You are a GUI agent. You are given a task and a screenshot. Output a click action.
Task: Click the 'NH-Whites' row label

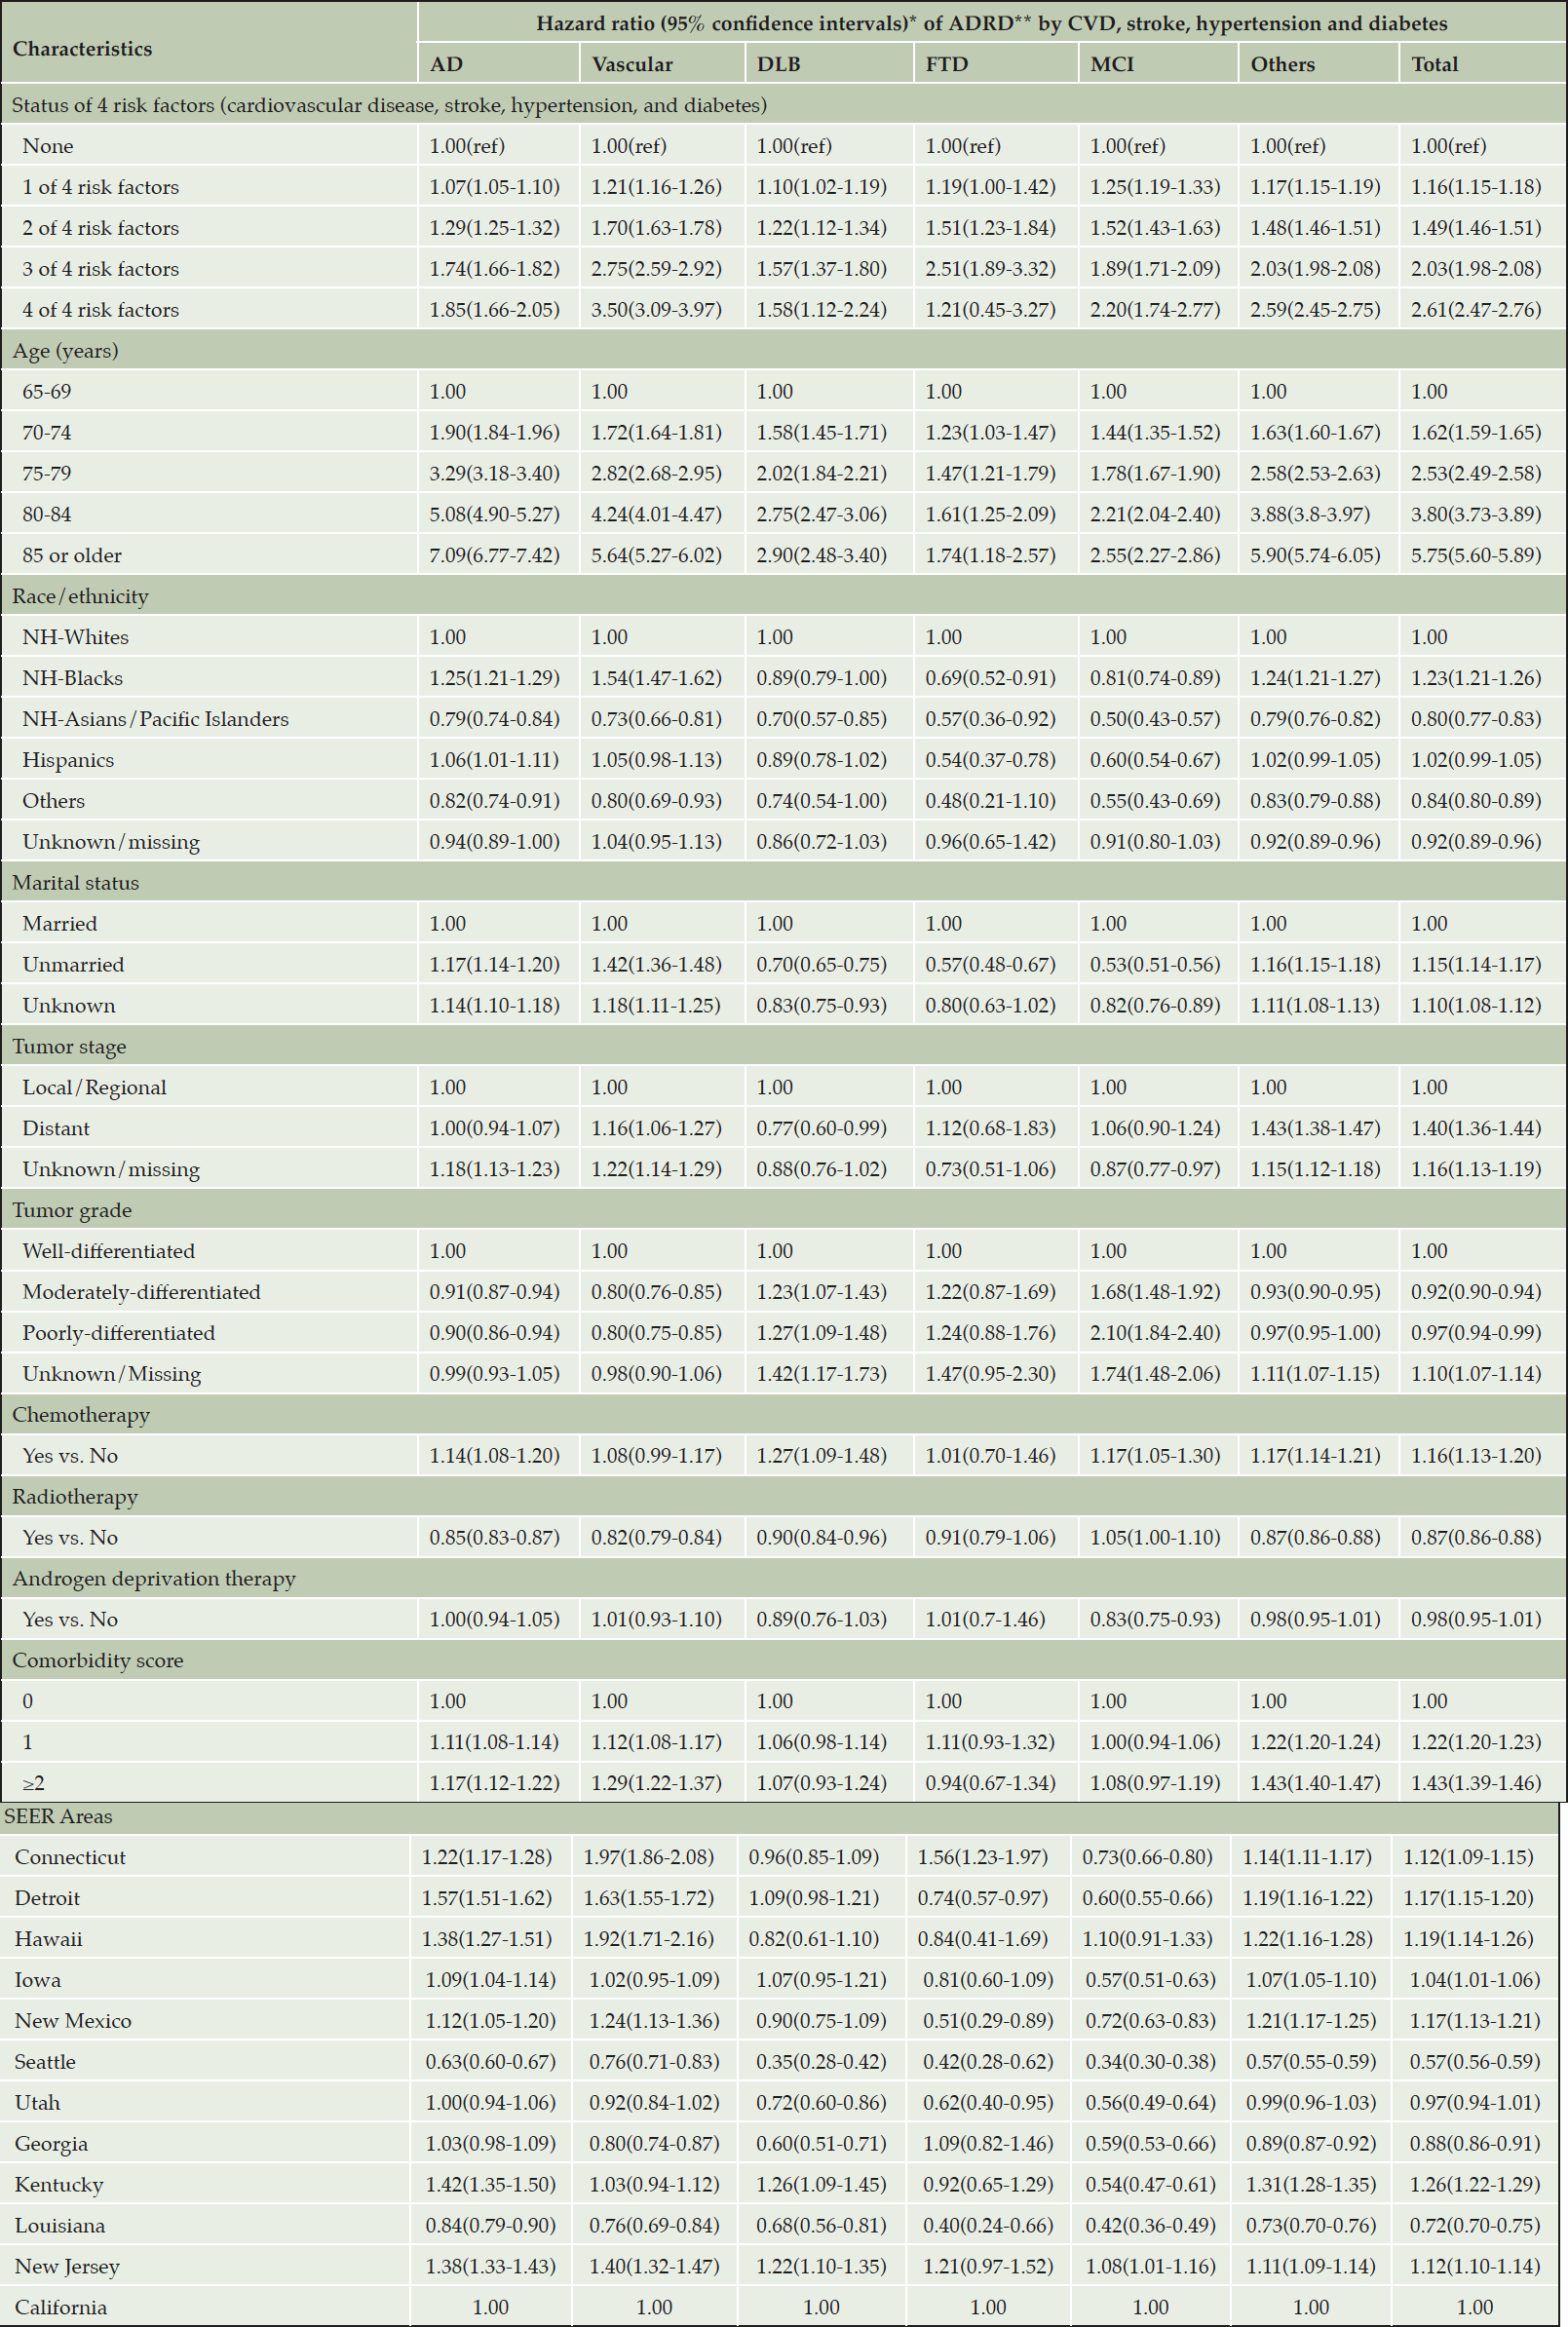[x=75, y=637]
